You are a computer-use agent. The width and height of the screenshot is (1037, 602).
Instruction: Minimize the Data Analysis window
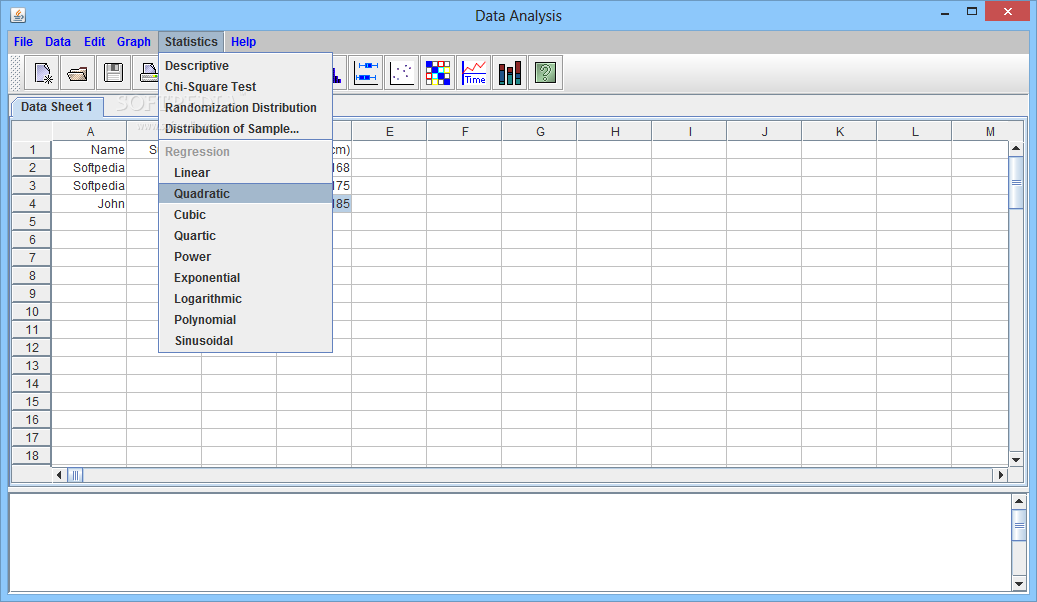pyautogui.click(x=944, y=12)
